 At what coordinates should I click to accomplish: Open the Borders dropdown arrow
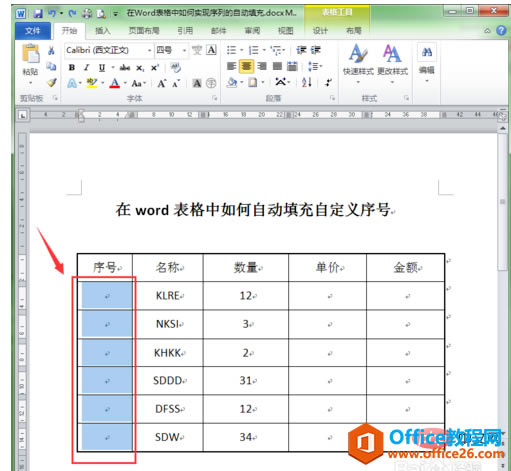tap(263, 82)
